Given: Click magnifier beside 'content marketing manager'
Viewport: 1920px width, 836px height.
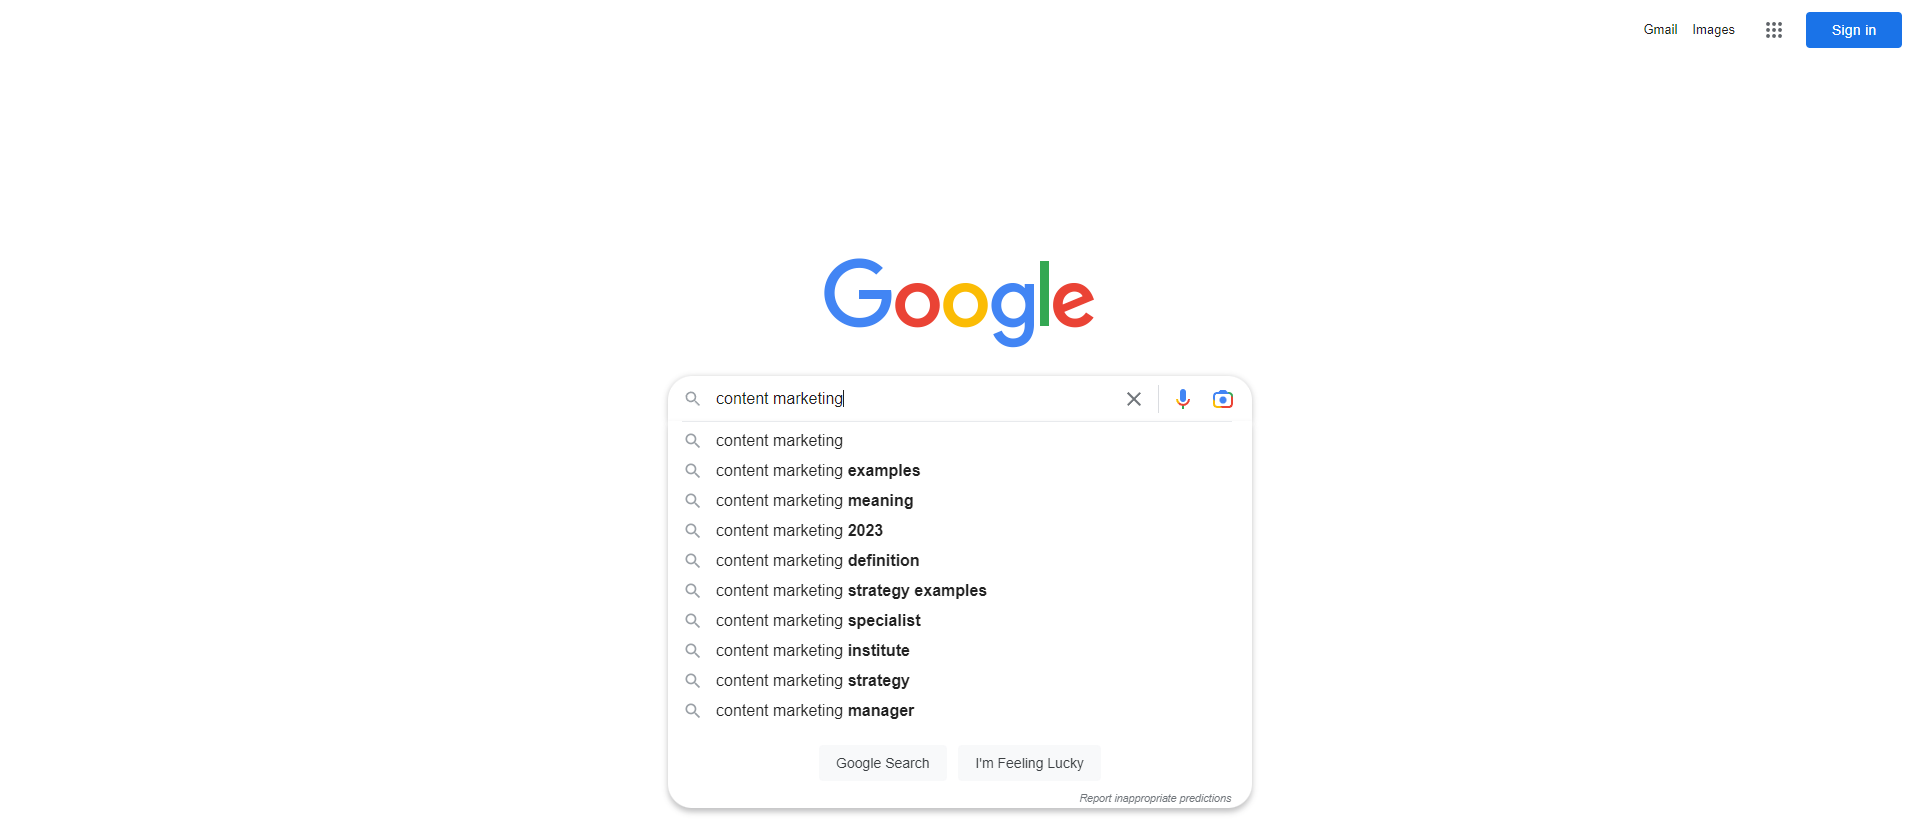Looking at the screenshot, I should pyautogui.click(x=692, y=710).
